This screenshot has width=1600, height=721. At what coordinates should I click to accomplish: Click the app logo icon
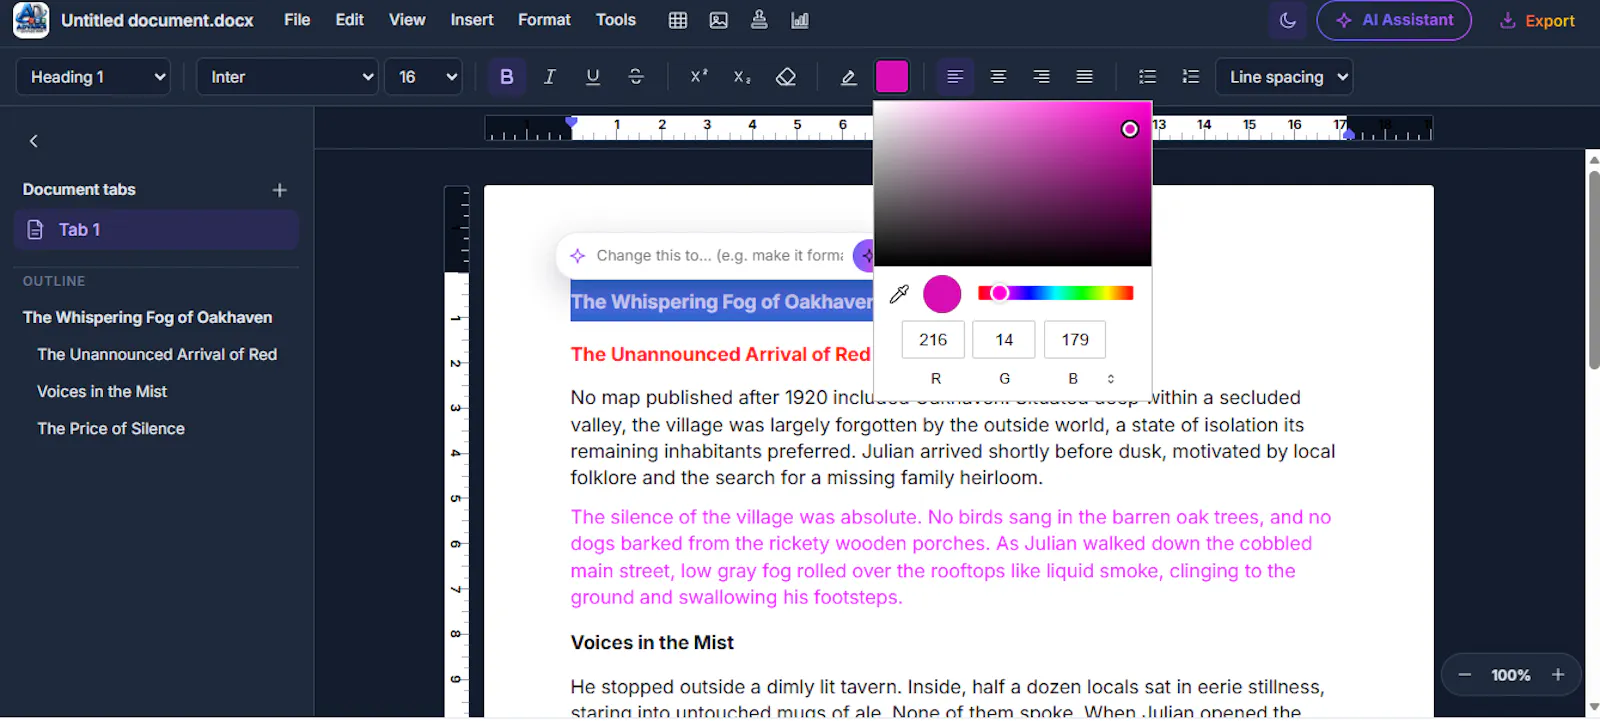coord(31,20)
